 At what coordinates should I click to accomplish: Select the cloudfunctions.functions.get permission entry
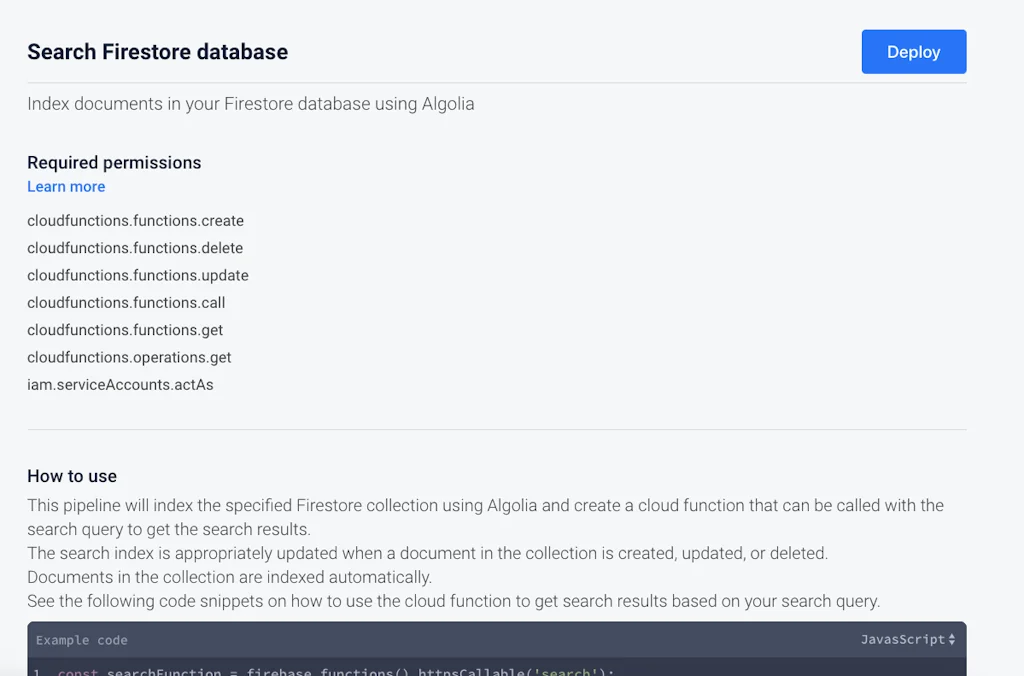tap(124, 330)
